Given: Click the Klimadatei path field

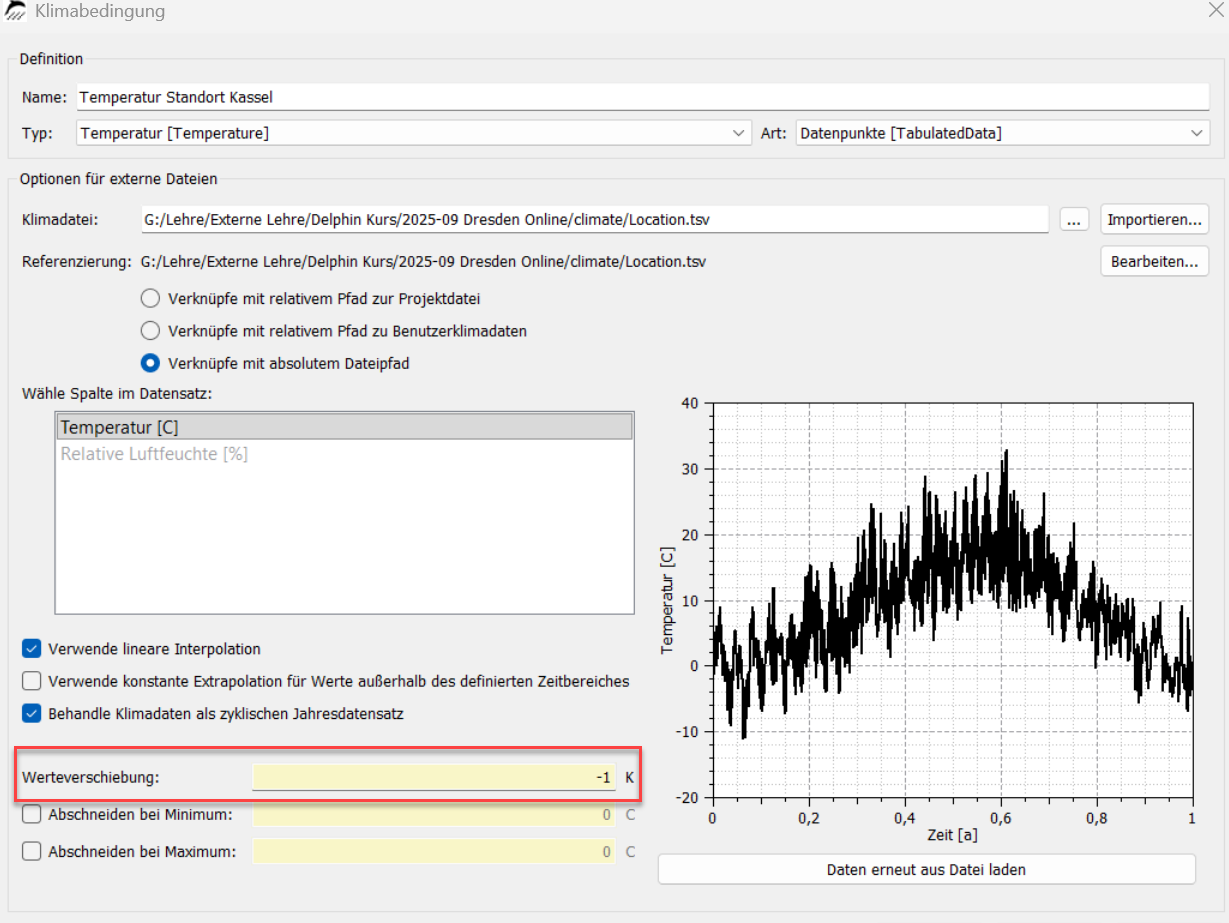Looking at the screenshot, I should (595, 219).
